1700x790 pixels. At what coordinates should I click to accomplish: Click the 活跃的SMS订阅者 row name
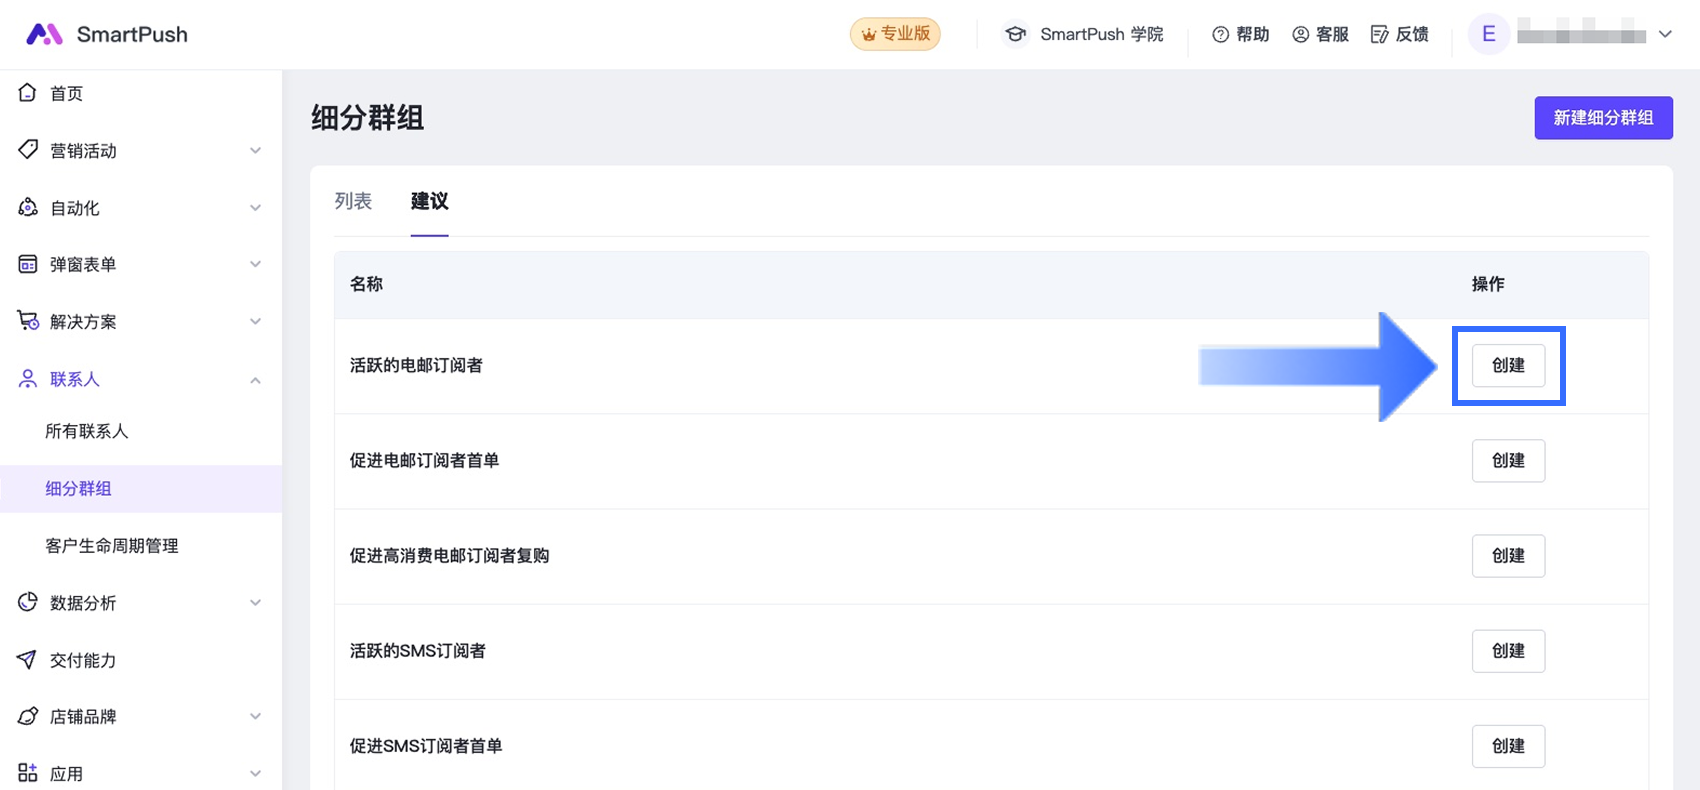tap(417, 651)
